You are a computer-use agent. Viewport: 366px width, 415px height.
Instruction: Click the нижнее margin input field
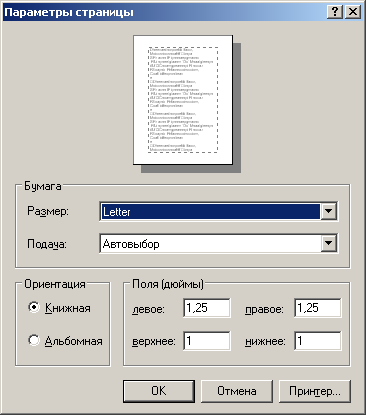[x=318, y=341]
